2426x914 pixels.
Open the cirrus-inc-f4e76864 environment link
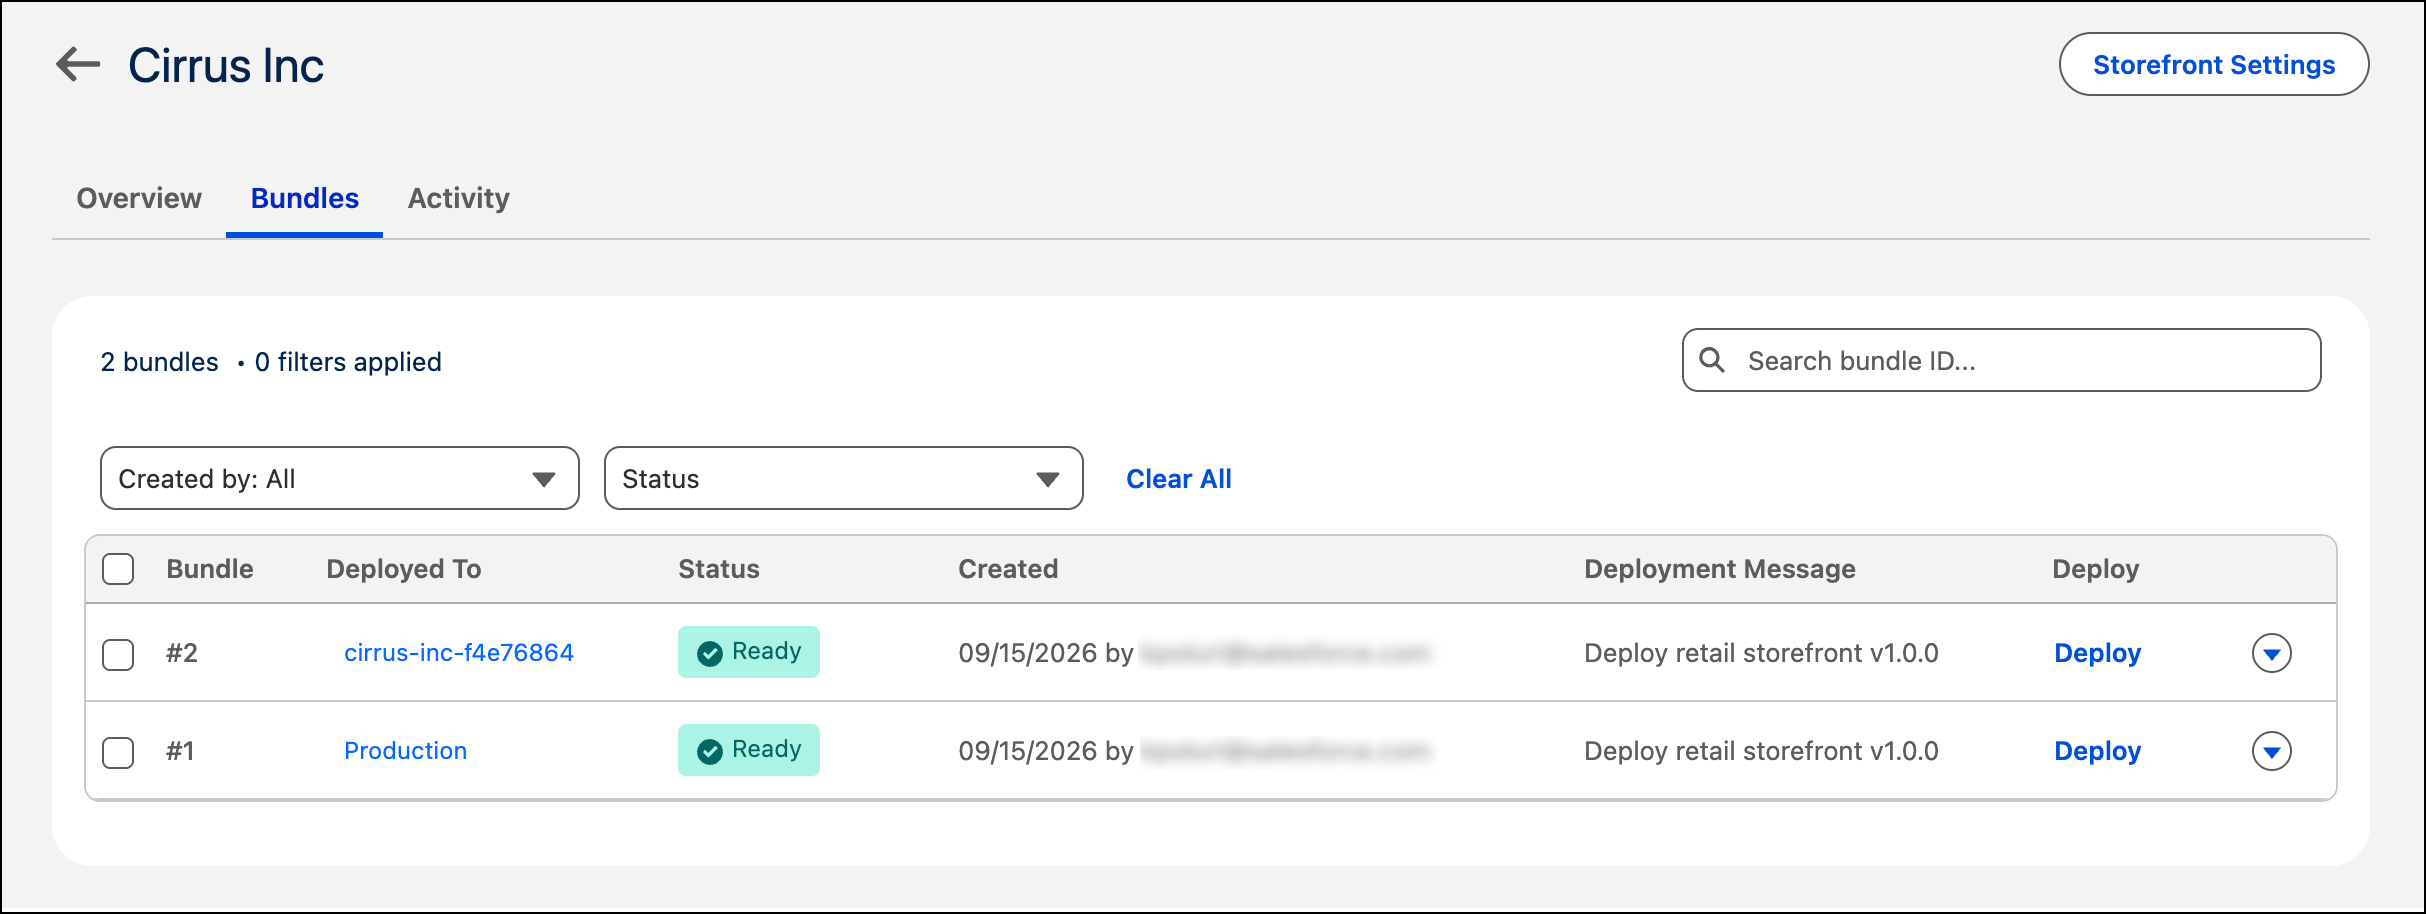click(459, 653)
